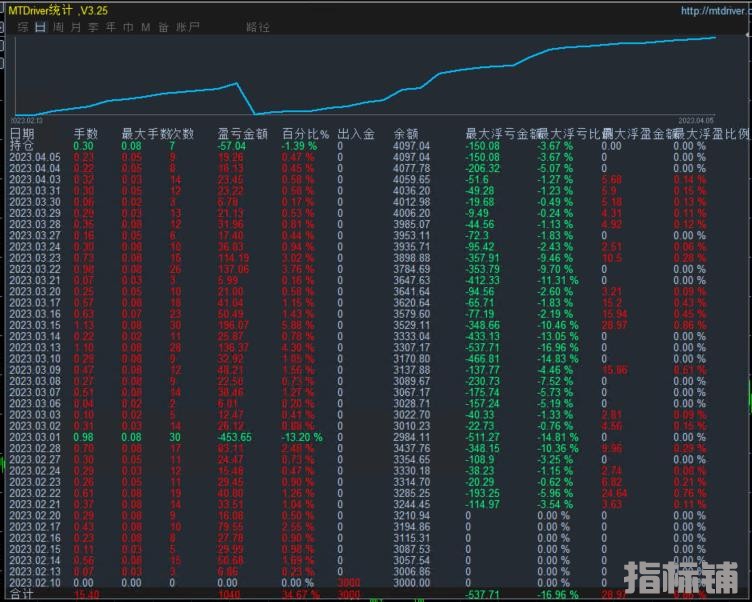Click the 日期 column header
This screenshot has height=602, width=752.
pyautogui.click(x=22, y=134)
